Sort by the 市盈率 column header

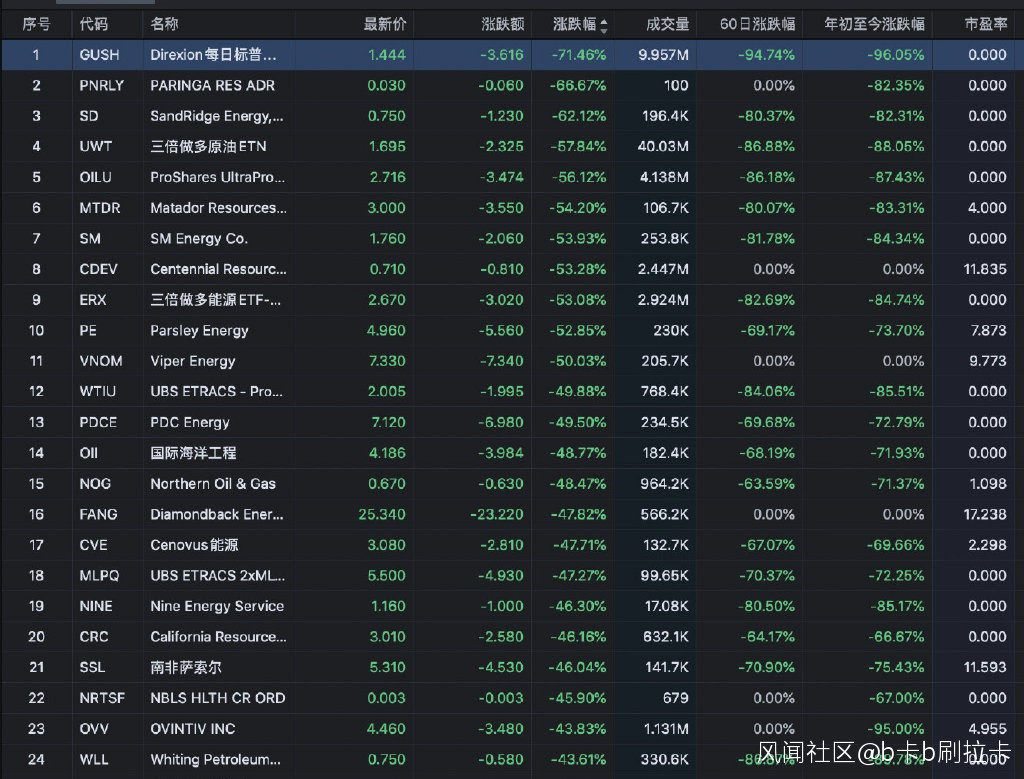[986, 24]
